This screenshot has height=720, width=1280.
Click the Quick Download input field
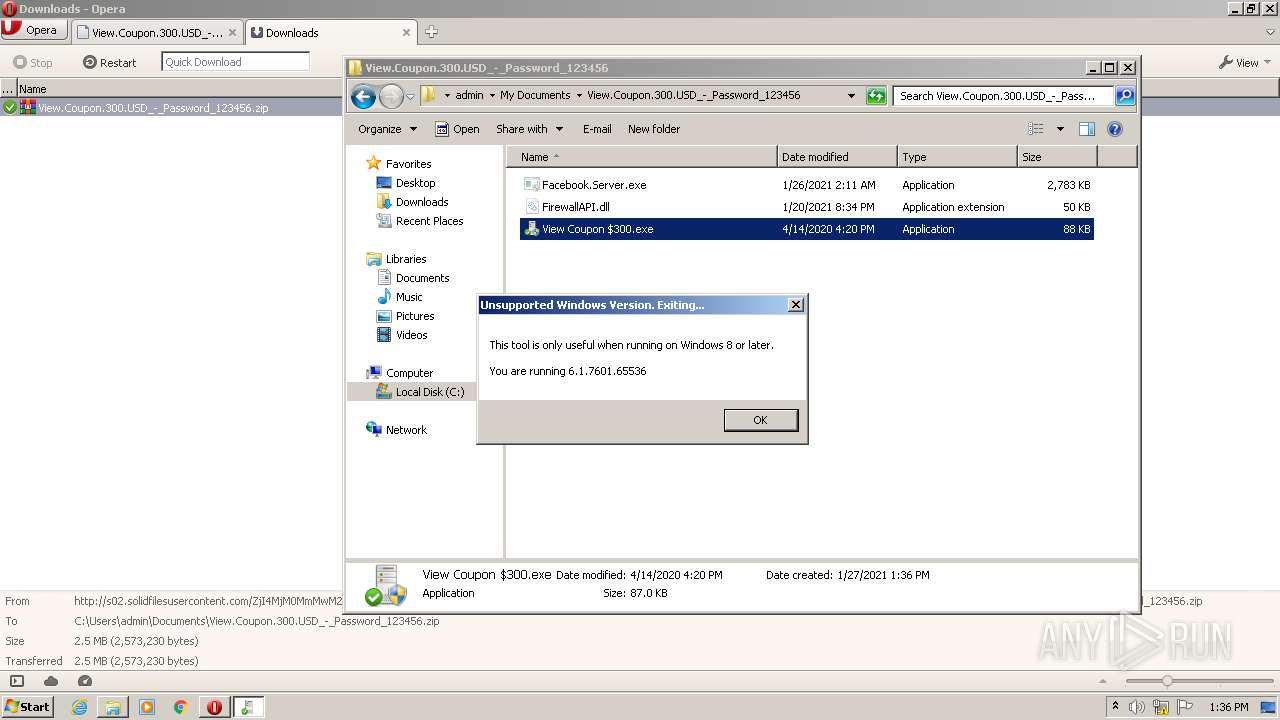click(235, 62)
